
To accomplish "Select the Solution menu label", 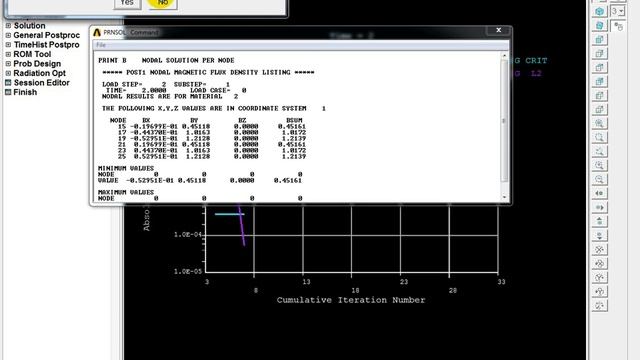I will 29,26.
